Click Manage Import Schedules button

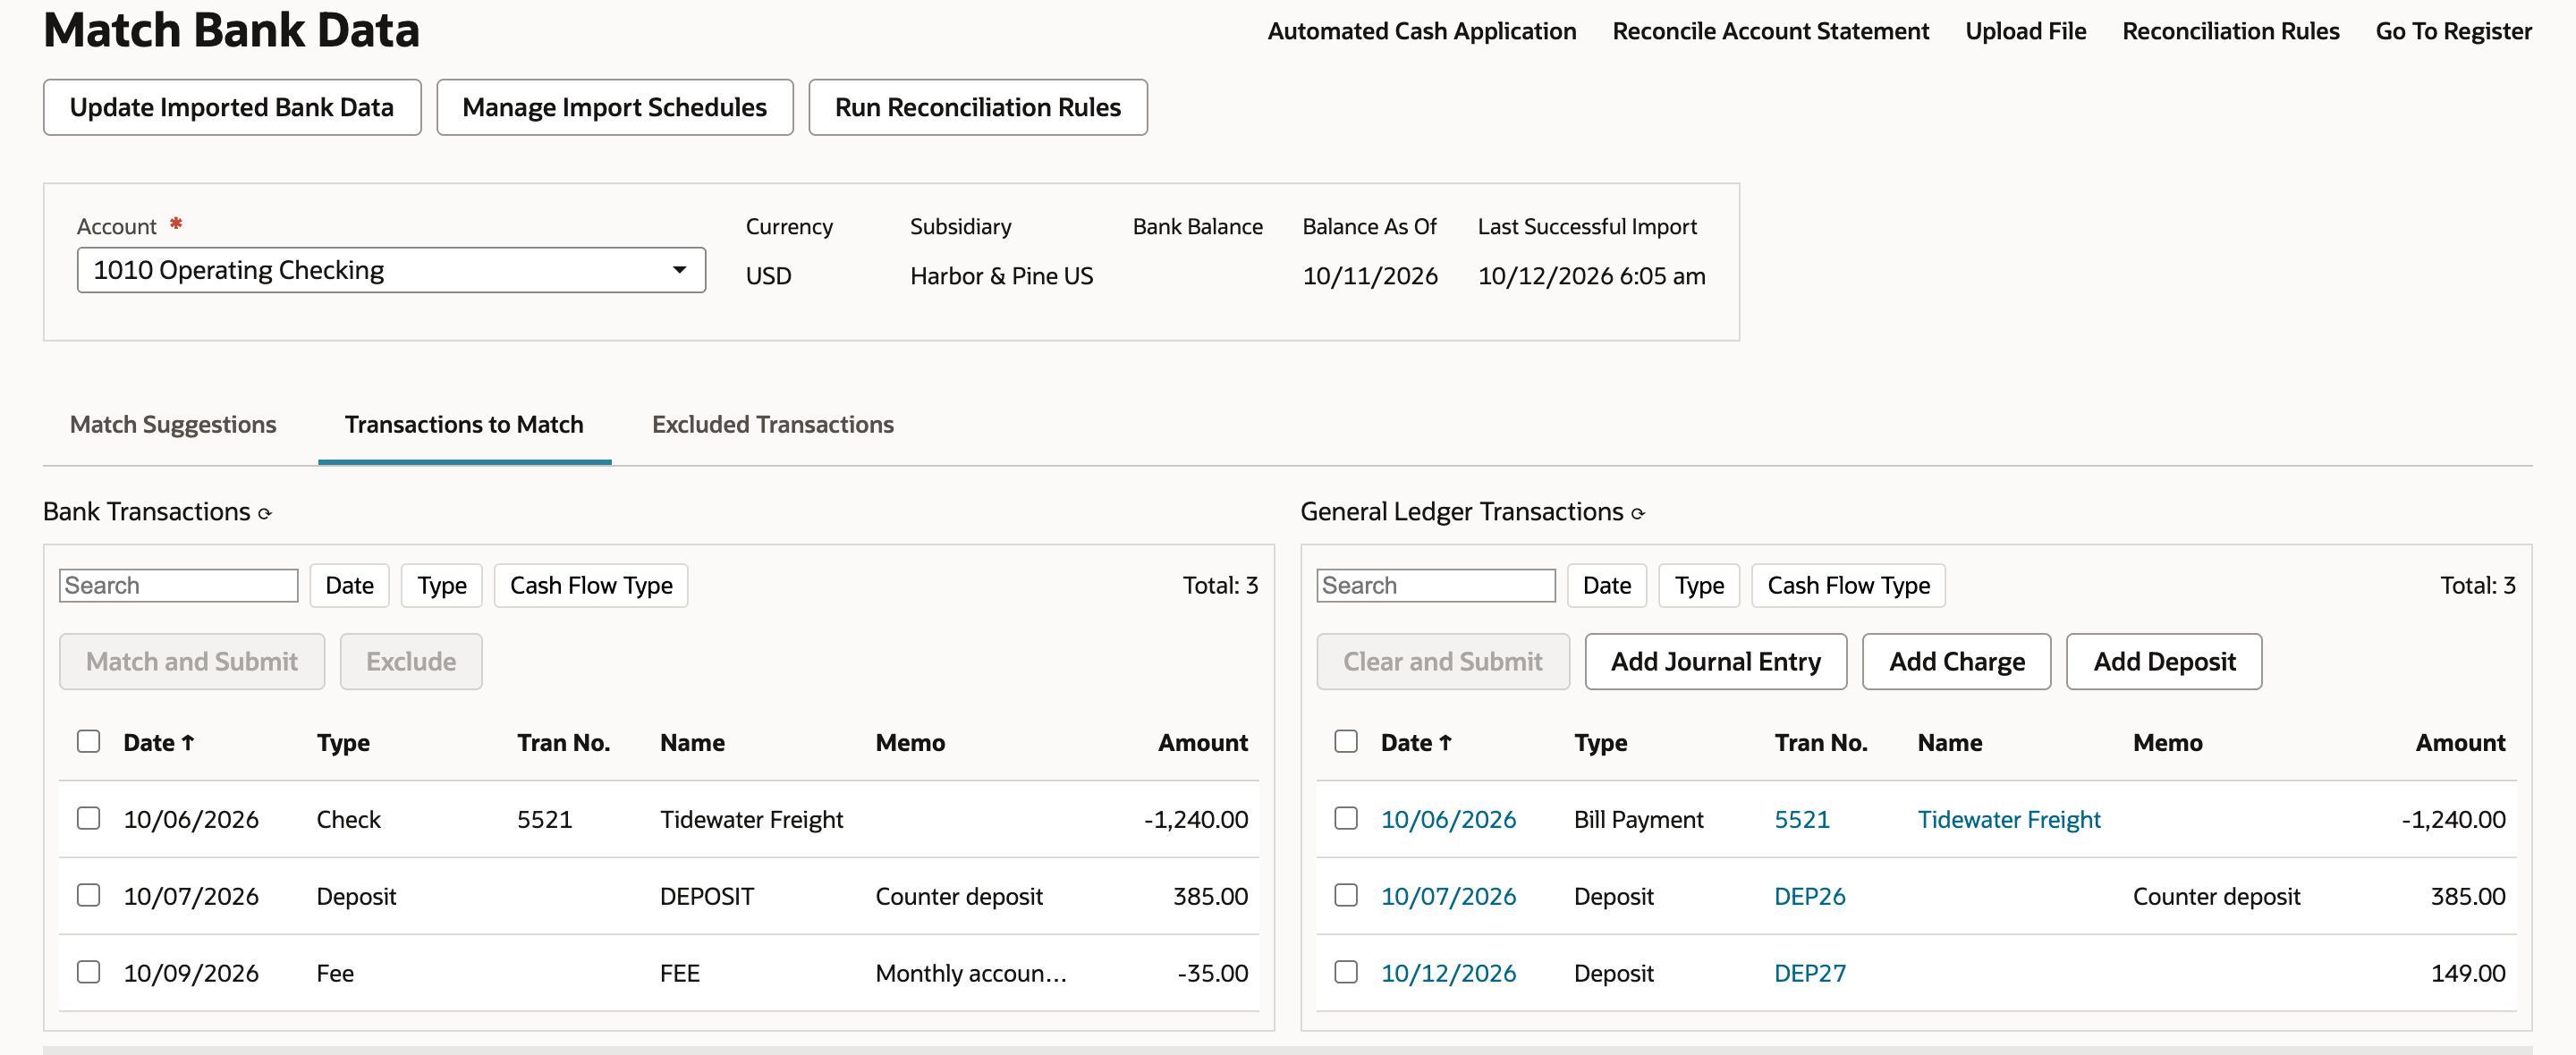click(615, 107)
